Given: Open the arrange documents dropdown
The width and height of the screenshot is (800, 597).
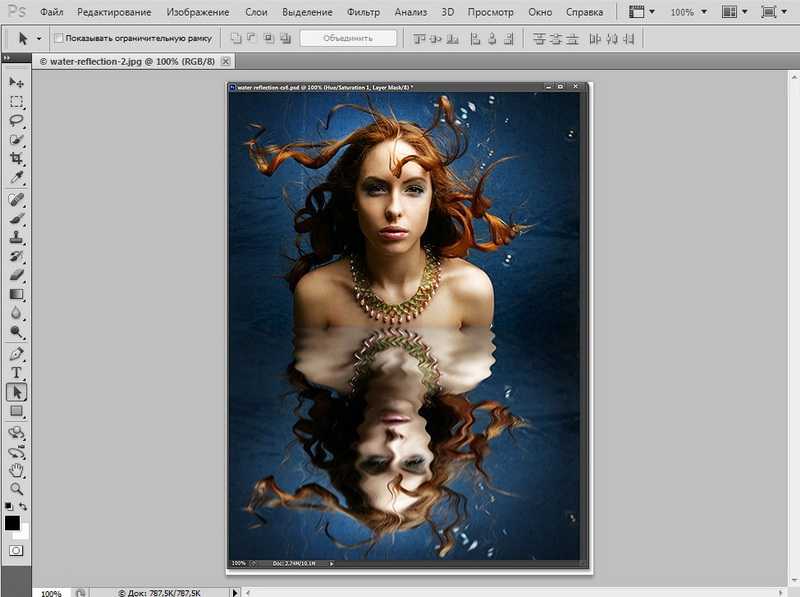Looking at the screenshot, I should [x=735, y=12].
